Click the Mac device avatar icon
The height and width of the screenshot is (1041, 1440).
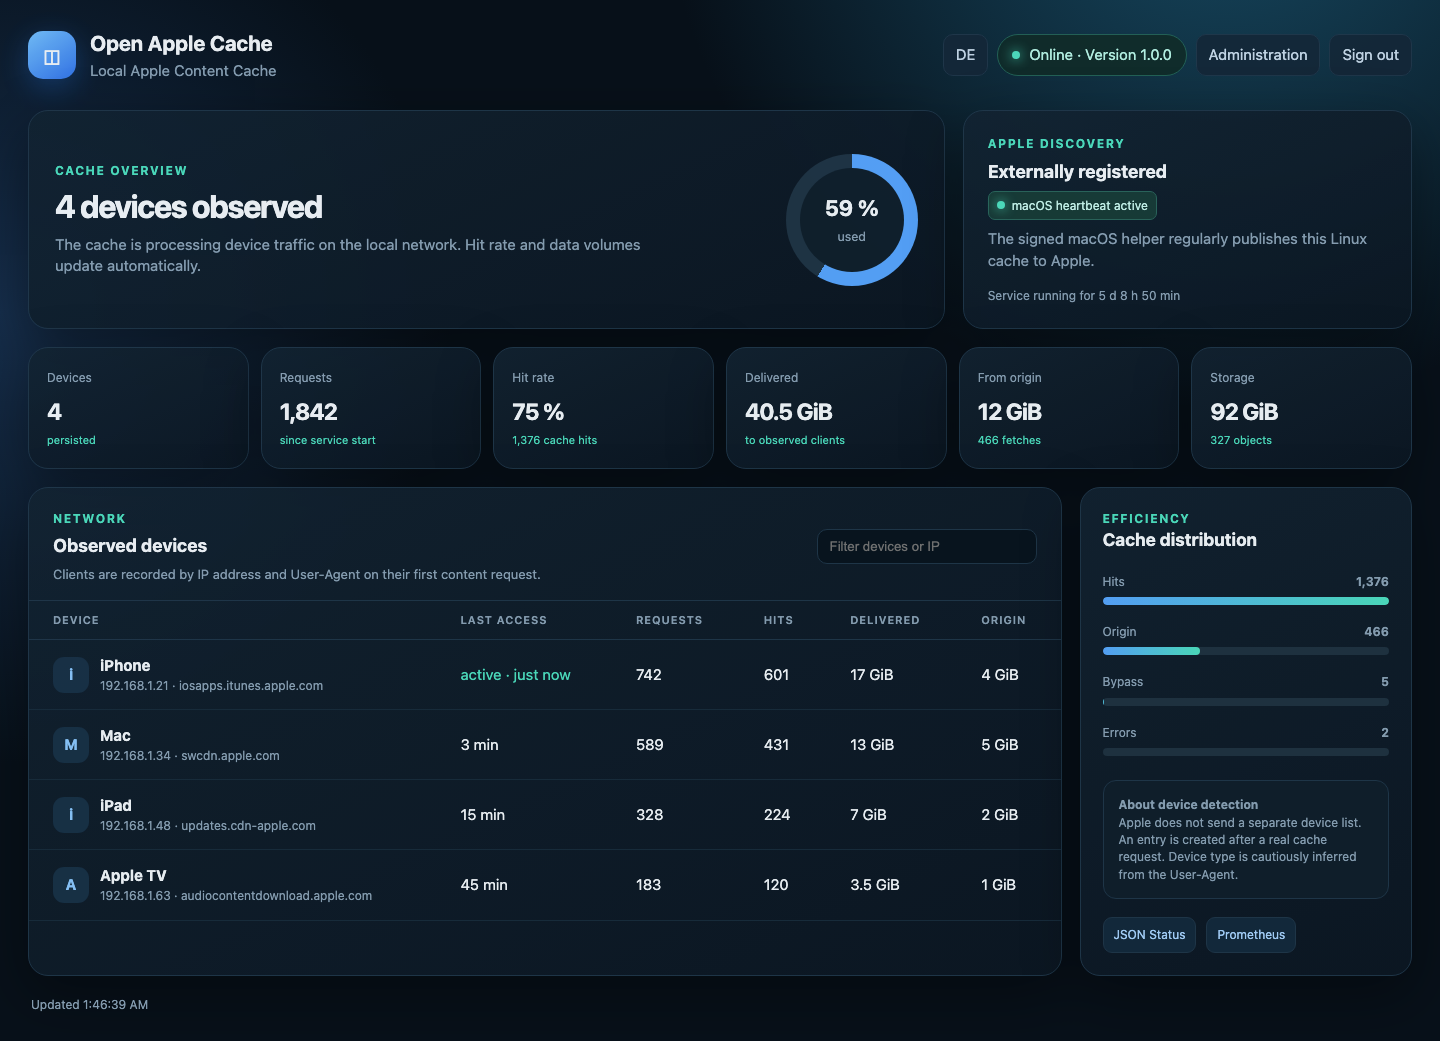point(71,745)
